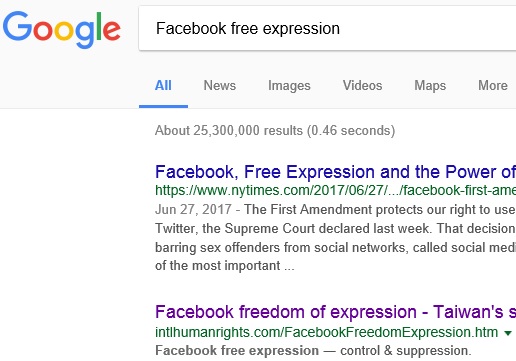Click the intlhumanrights.com green URL

[326, 332]
